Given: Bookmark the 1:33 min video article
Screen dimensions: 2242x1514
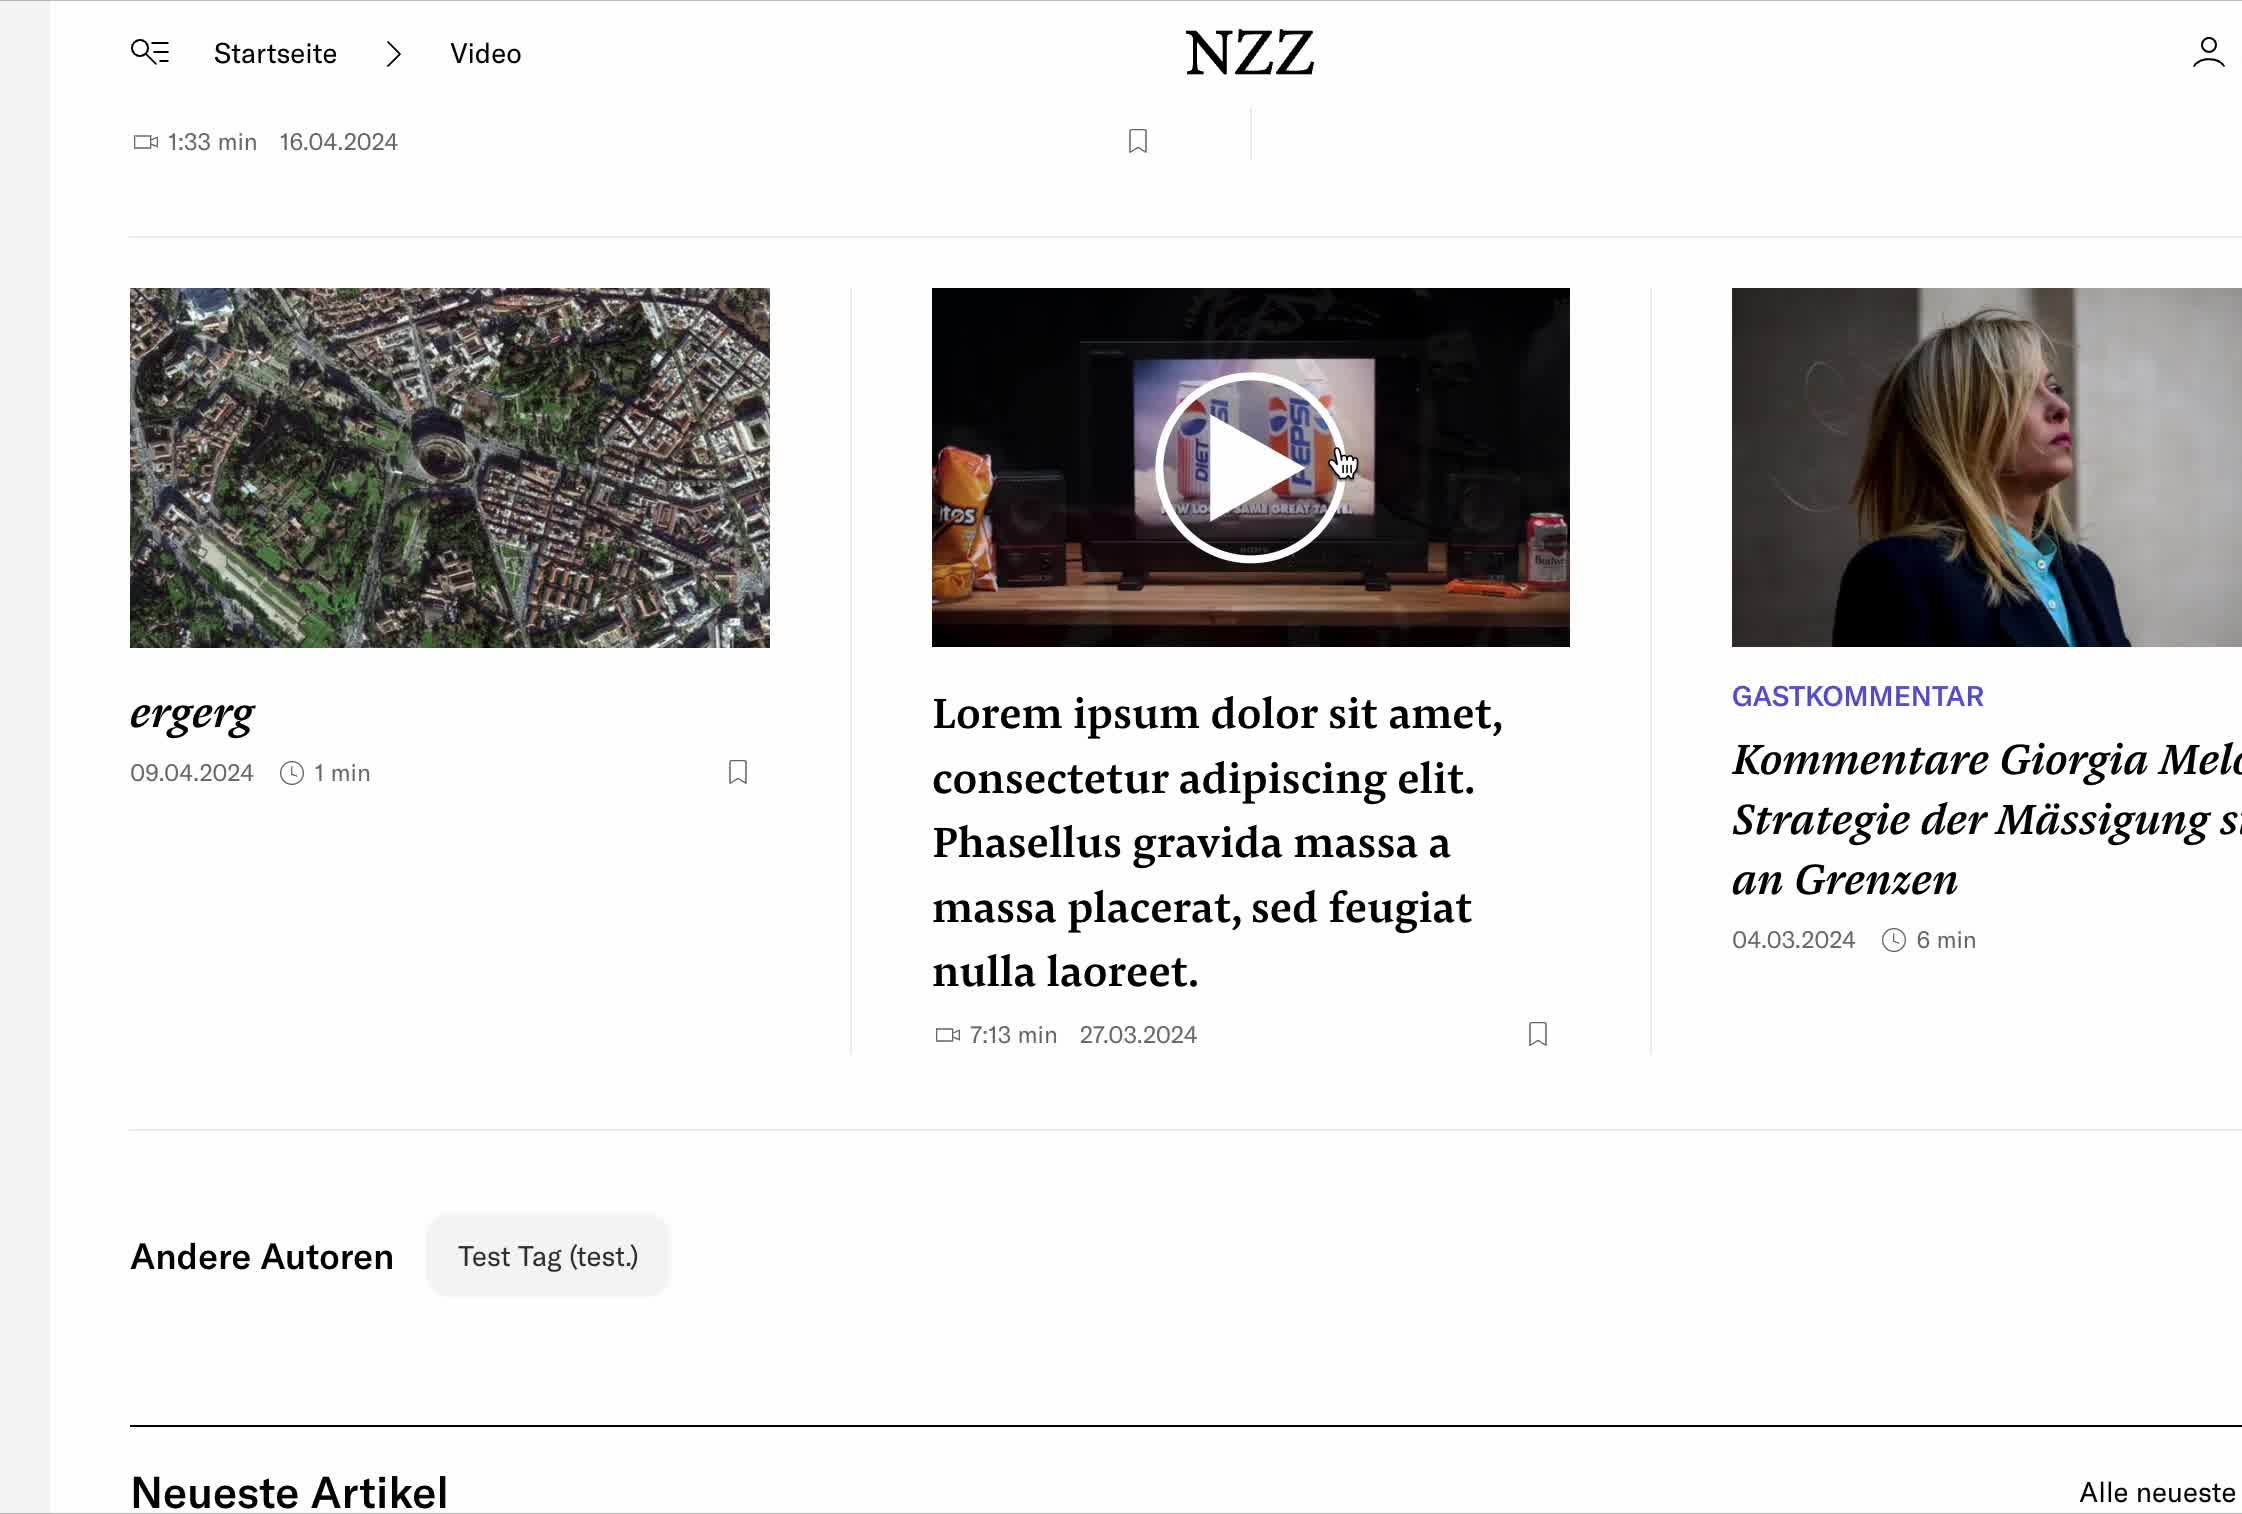Looking at the screenshot, I should 1137,141.
